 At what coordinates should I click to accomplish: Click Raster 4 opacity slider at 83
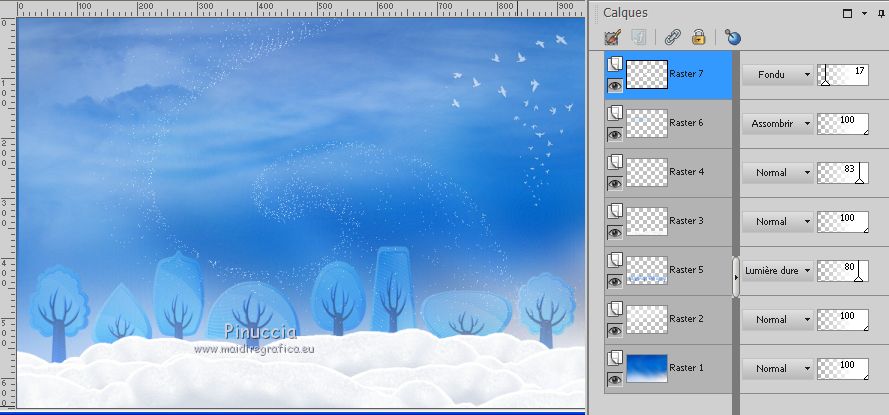[x=843, y=173]
